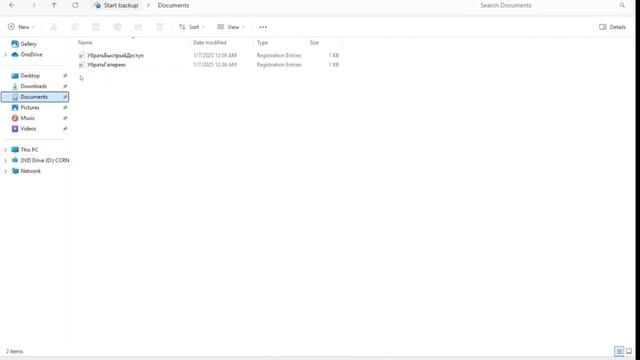640x360 pixels.
Task: Click the Cut icon in toolbar
Action: click(x=53, y=27)
